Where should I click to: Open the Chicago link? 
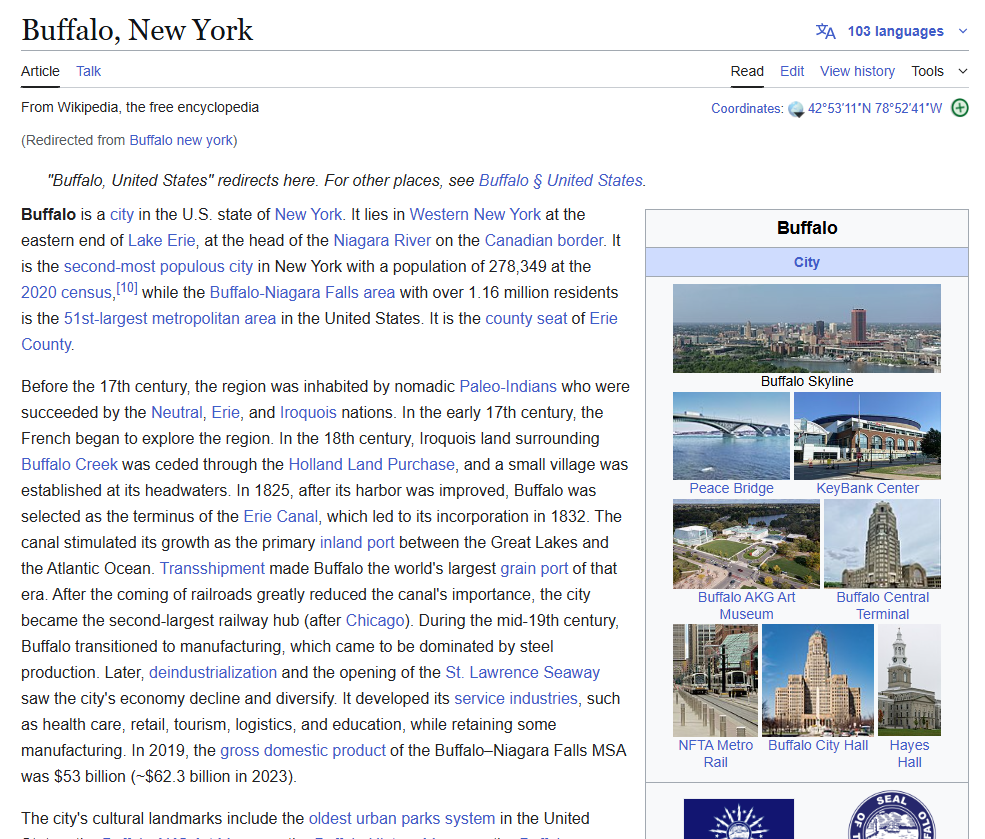click(375, 621)
